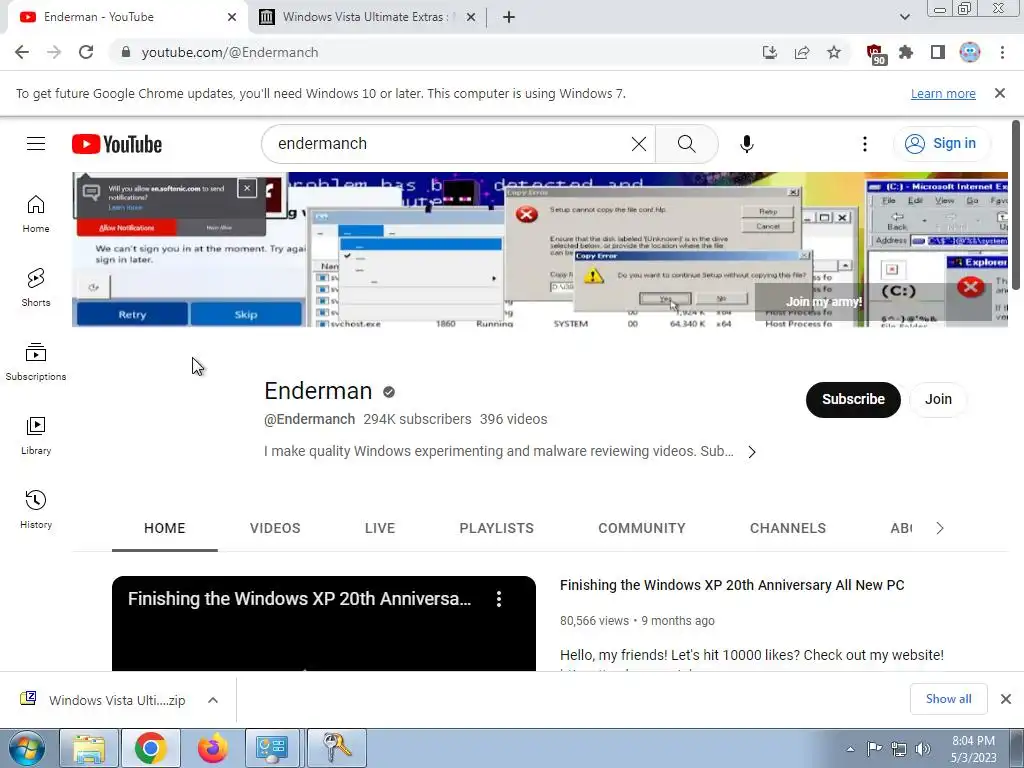Switch to the VIDEOS tab
1024x768 pixels.
coord(275,528)
